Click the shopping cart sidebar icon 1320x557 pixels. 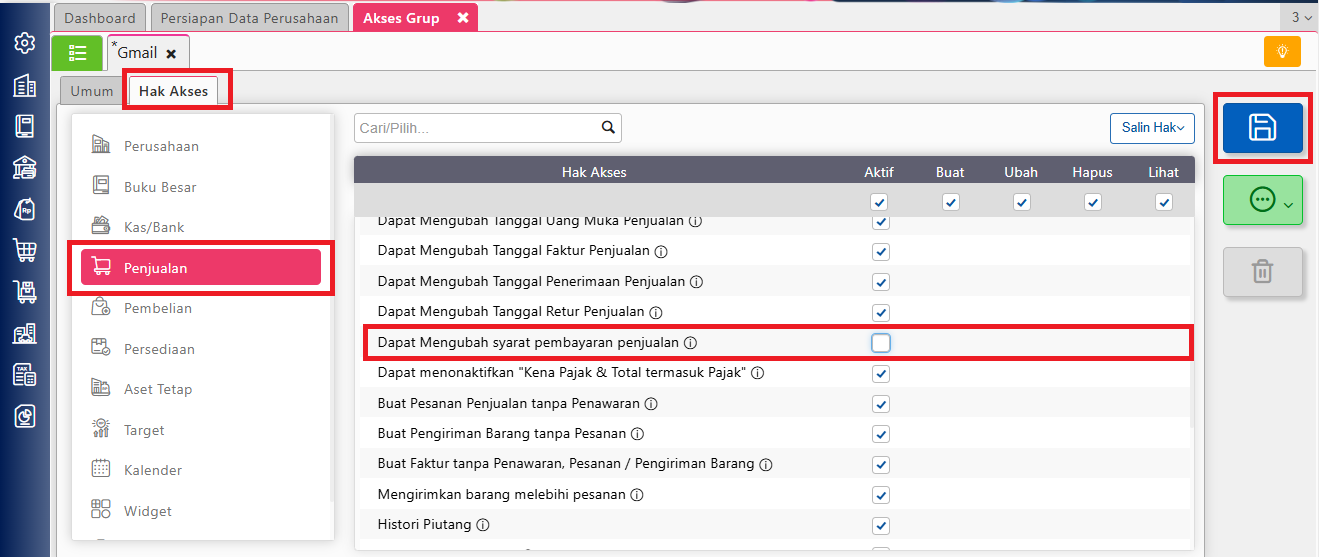pyautogui.click(x=25, y=250)
